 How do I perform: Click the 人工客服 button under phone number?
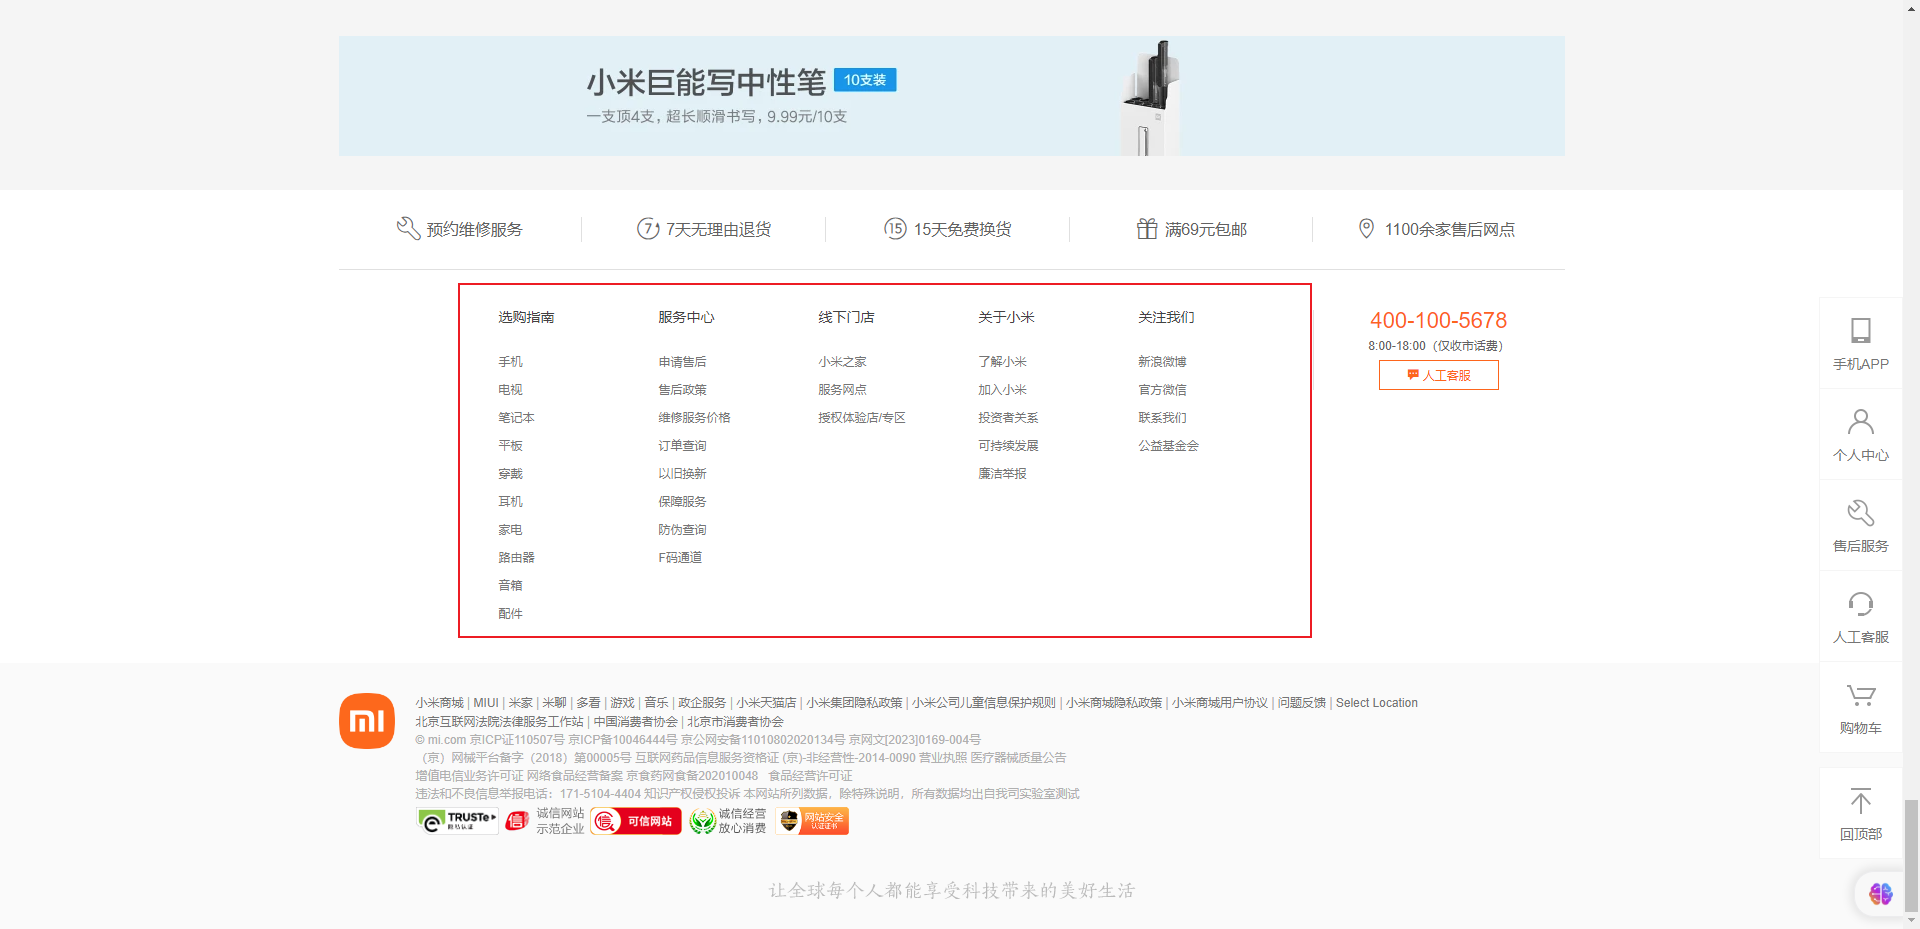(x=1438, y=375)
